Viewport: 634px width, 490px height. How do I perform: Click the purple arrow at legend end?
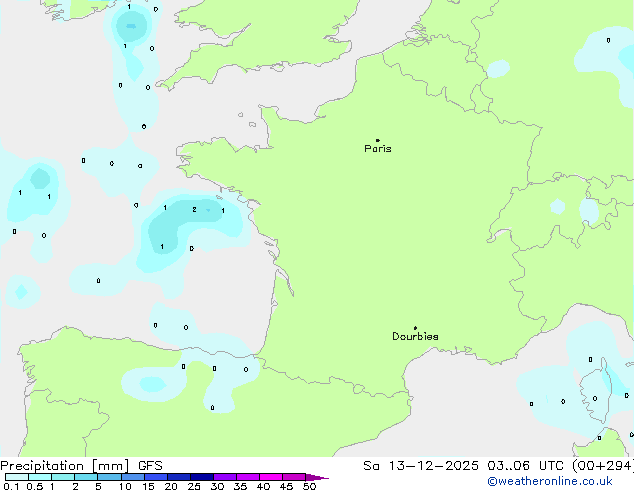click(317, 477)
